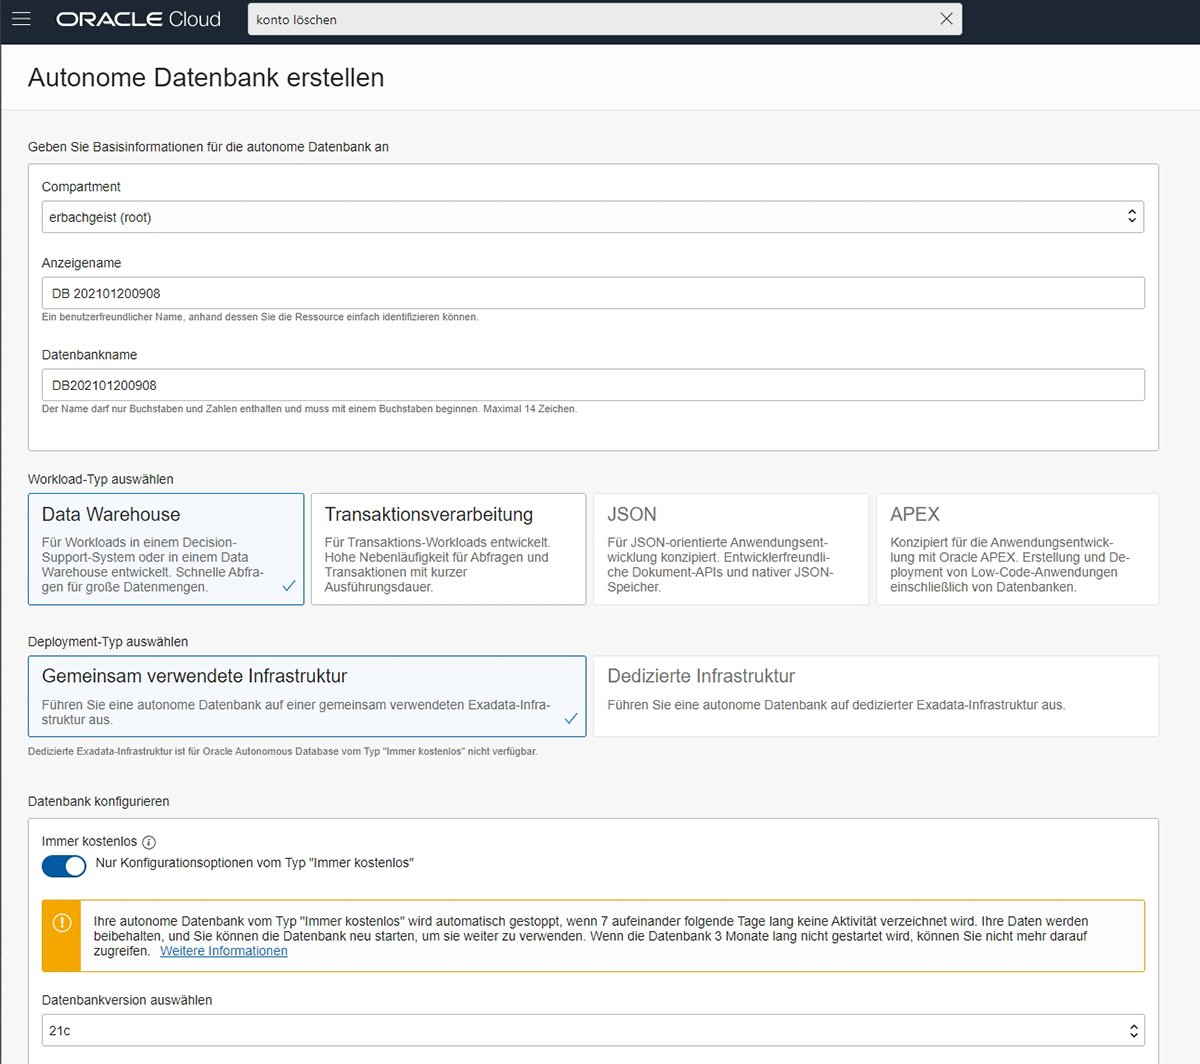
Task: Choose Dedizierte Infrastruktur deployment type
Action: click(x=875, y=696)
